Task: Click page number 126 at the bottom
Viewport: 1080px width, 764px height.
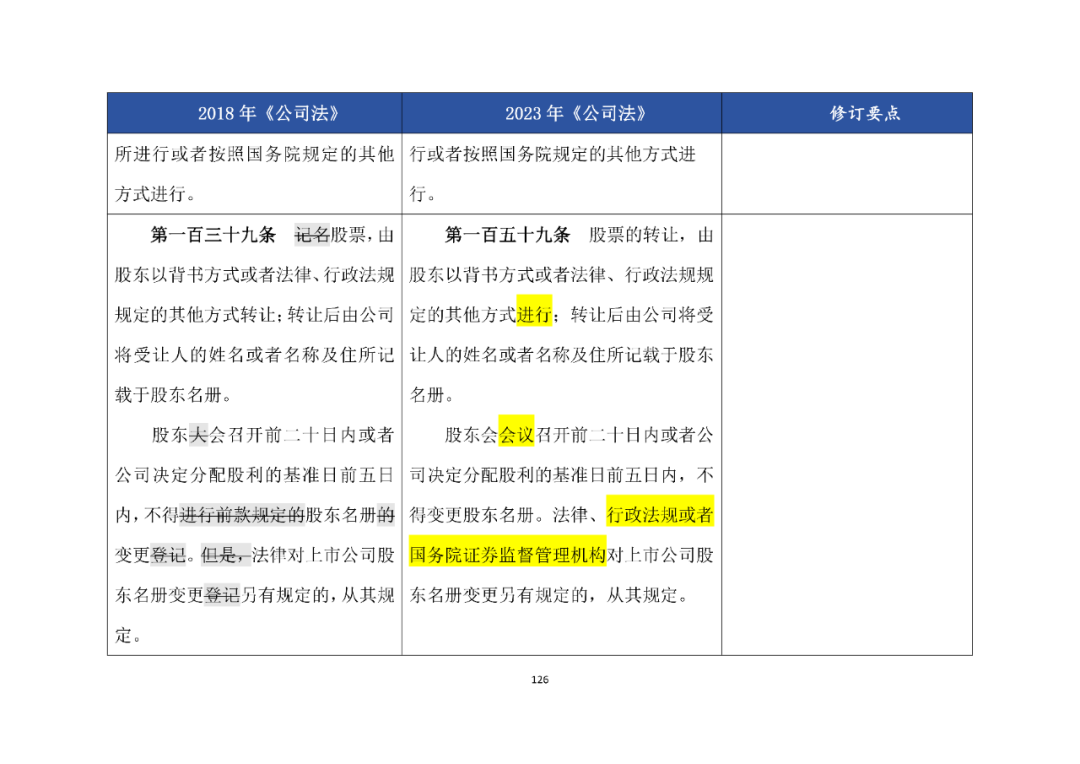Action: tap(540, 680)
